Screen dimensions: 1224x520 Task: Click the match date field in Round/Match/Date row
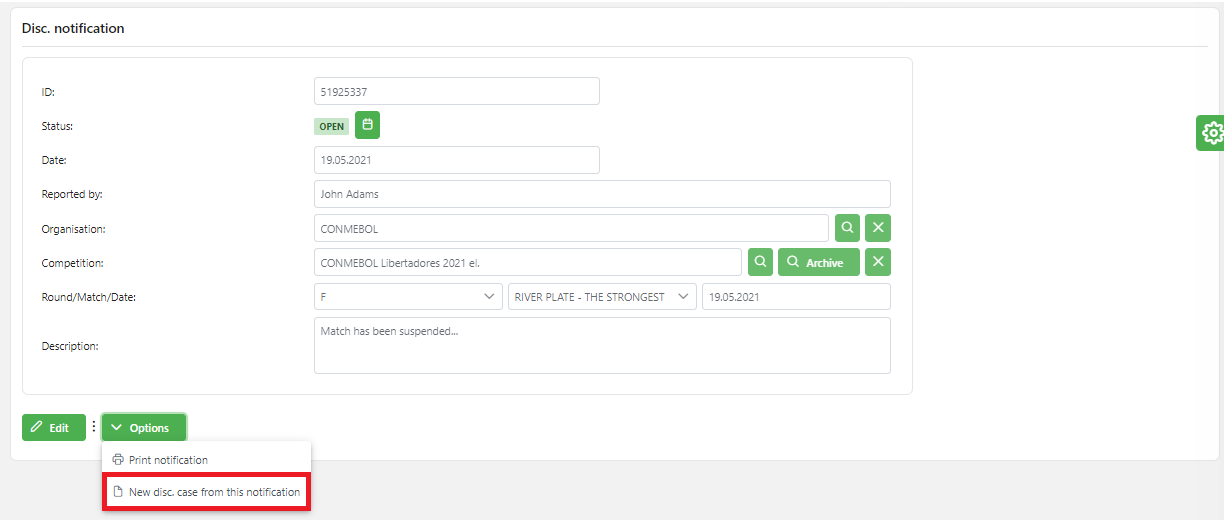(x=795, y=297)
